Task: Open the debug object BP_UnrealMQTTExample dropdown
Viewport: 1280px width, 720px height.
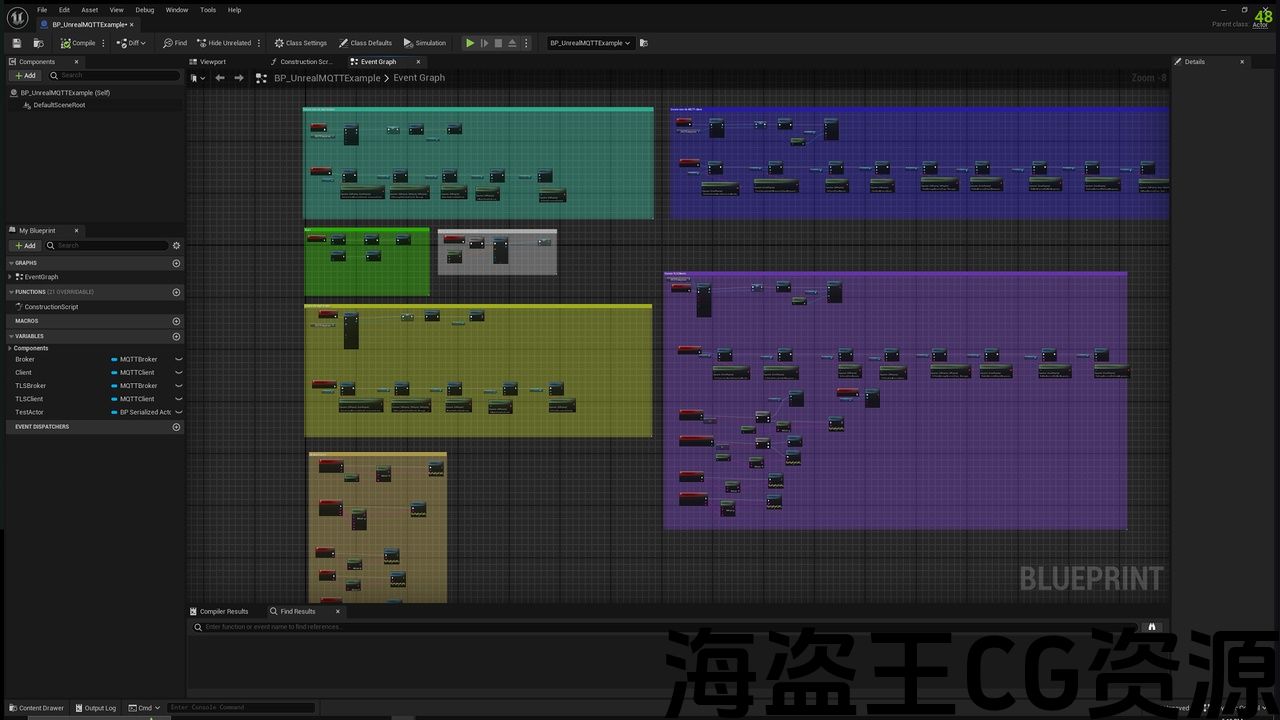Action: [x=590, y=43]
